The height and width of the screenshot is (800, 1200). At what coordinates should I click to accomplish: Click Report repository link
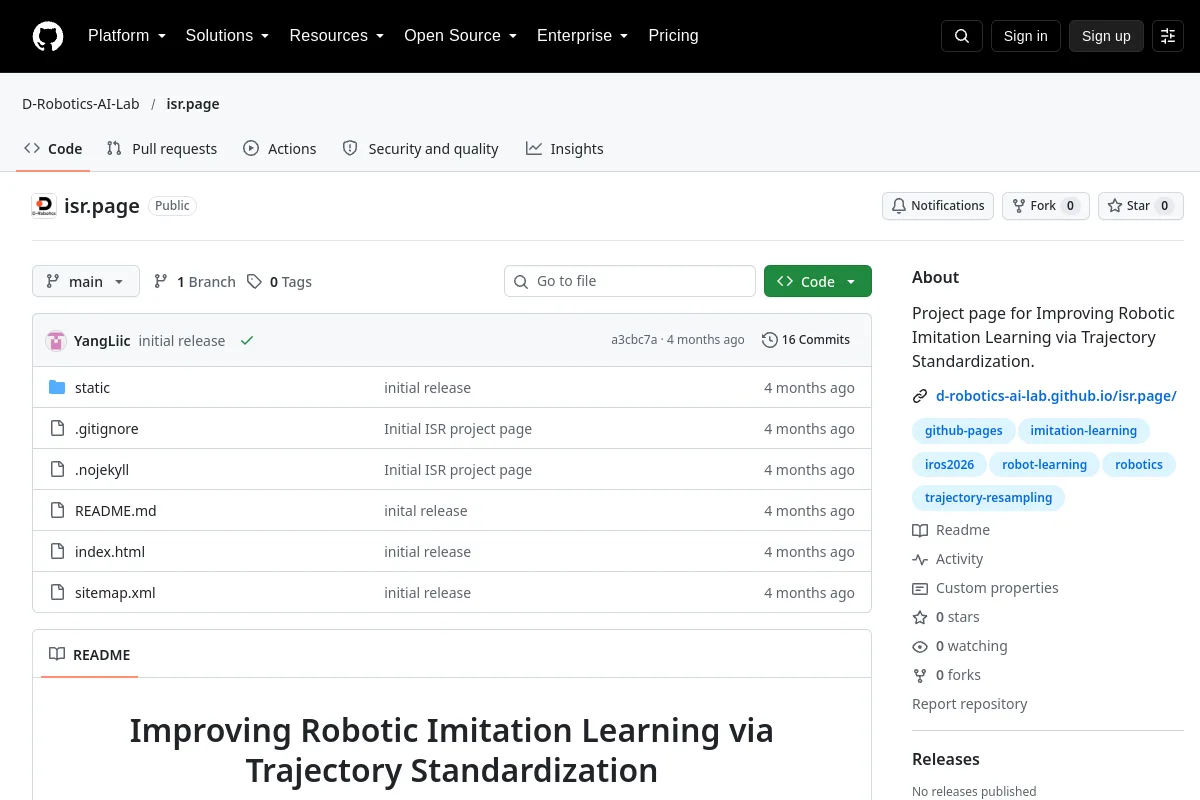click(x=970, y=704)
